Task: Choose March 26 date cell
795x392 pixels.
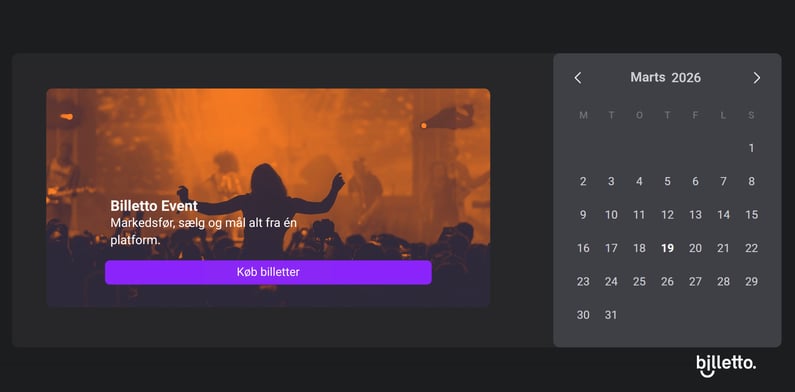Action: tap(667, 281)
